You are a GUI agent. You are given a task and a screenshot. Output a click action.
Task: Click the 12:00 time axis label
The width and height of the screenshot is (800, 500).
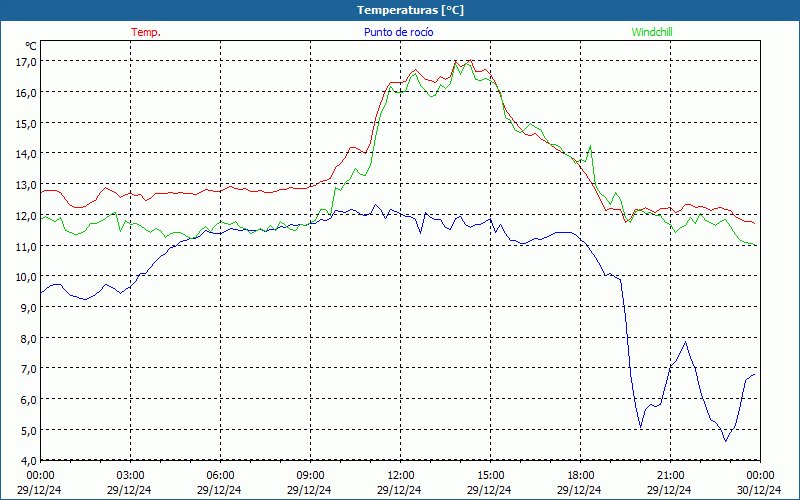click(401, 476)
